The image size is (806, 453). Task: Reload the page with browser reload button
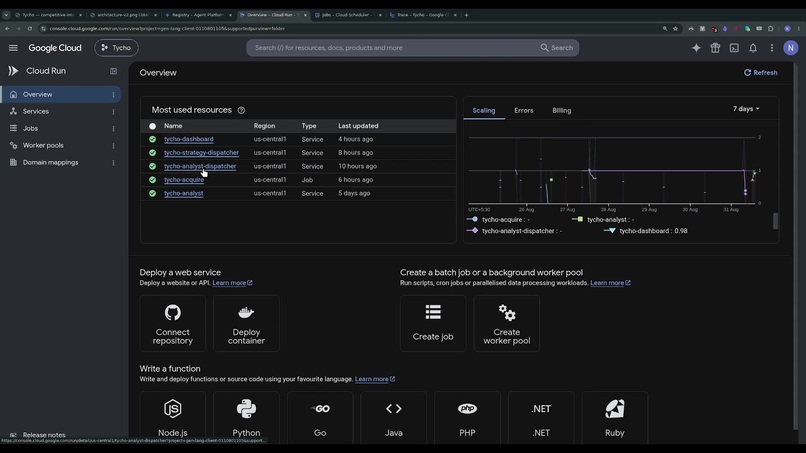click(30, 29)
